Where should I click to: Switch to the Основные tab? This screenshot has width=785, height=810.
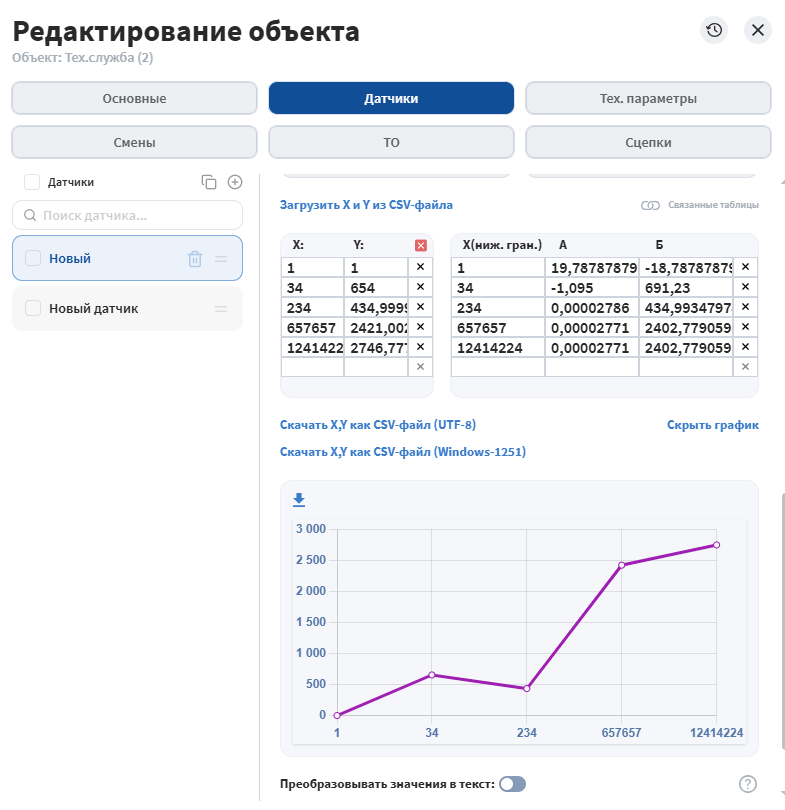point(134,98)
